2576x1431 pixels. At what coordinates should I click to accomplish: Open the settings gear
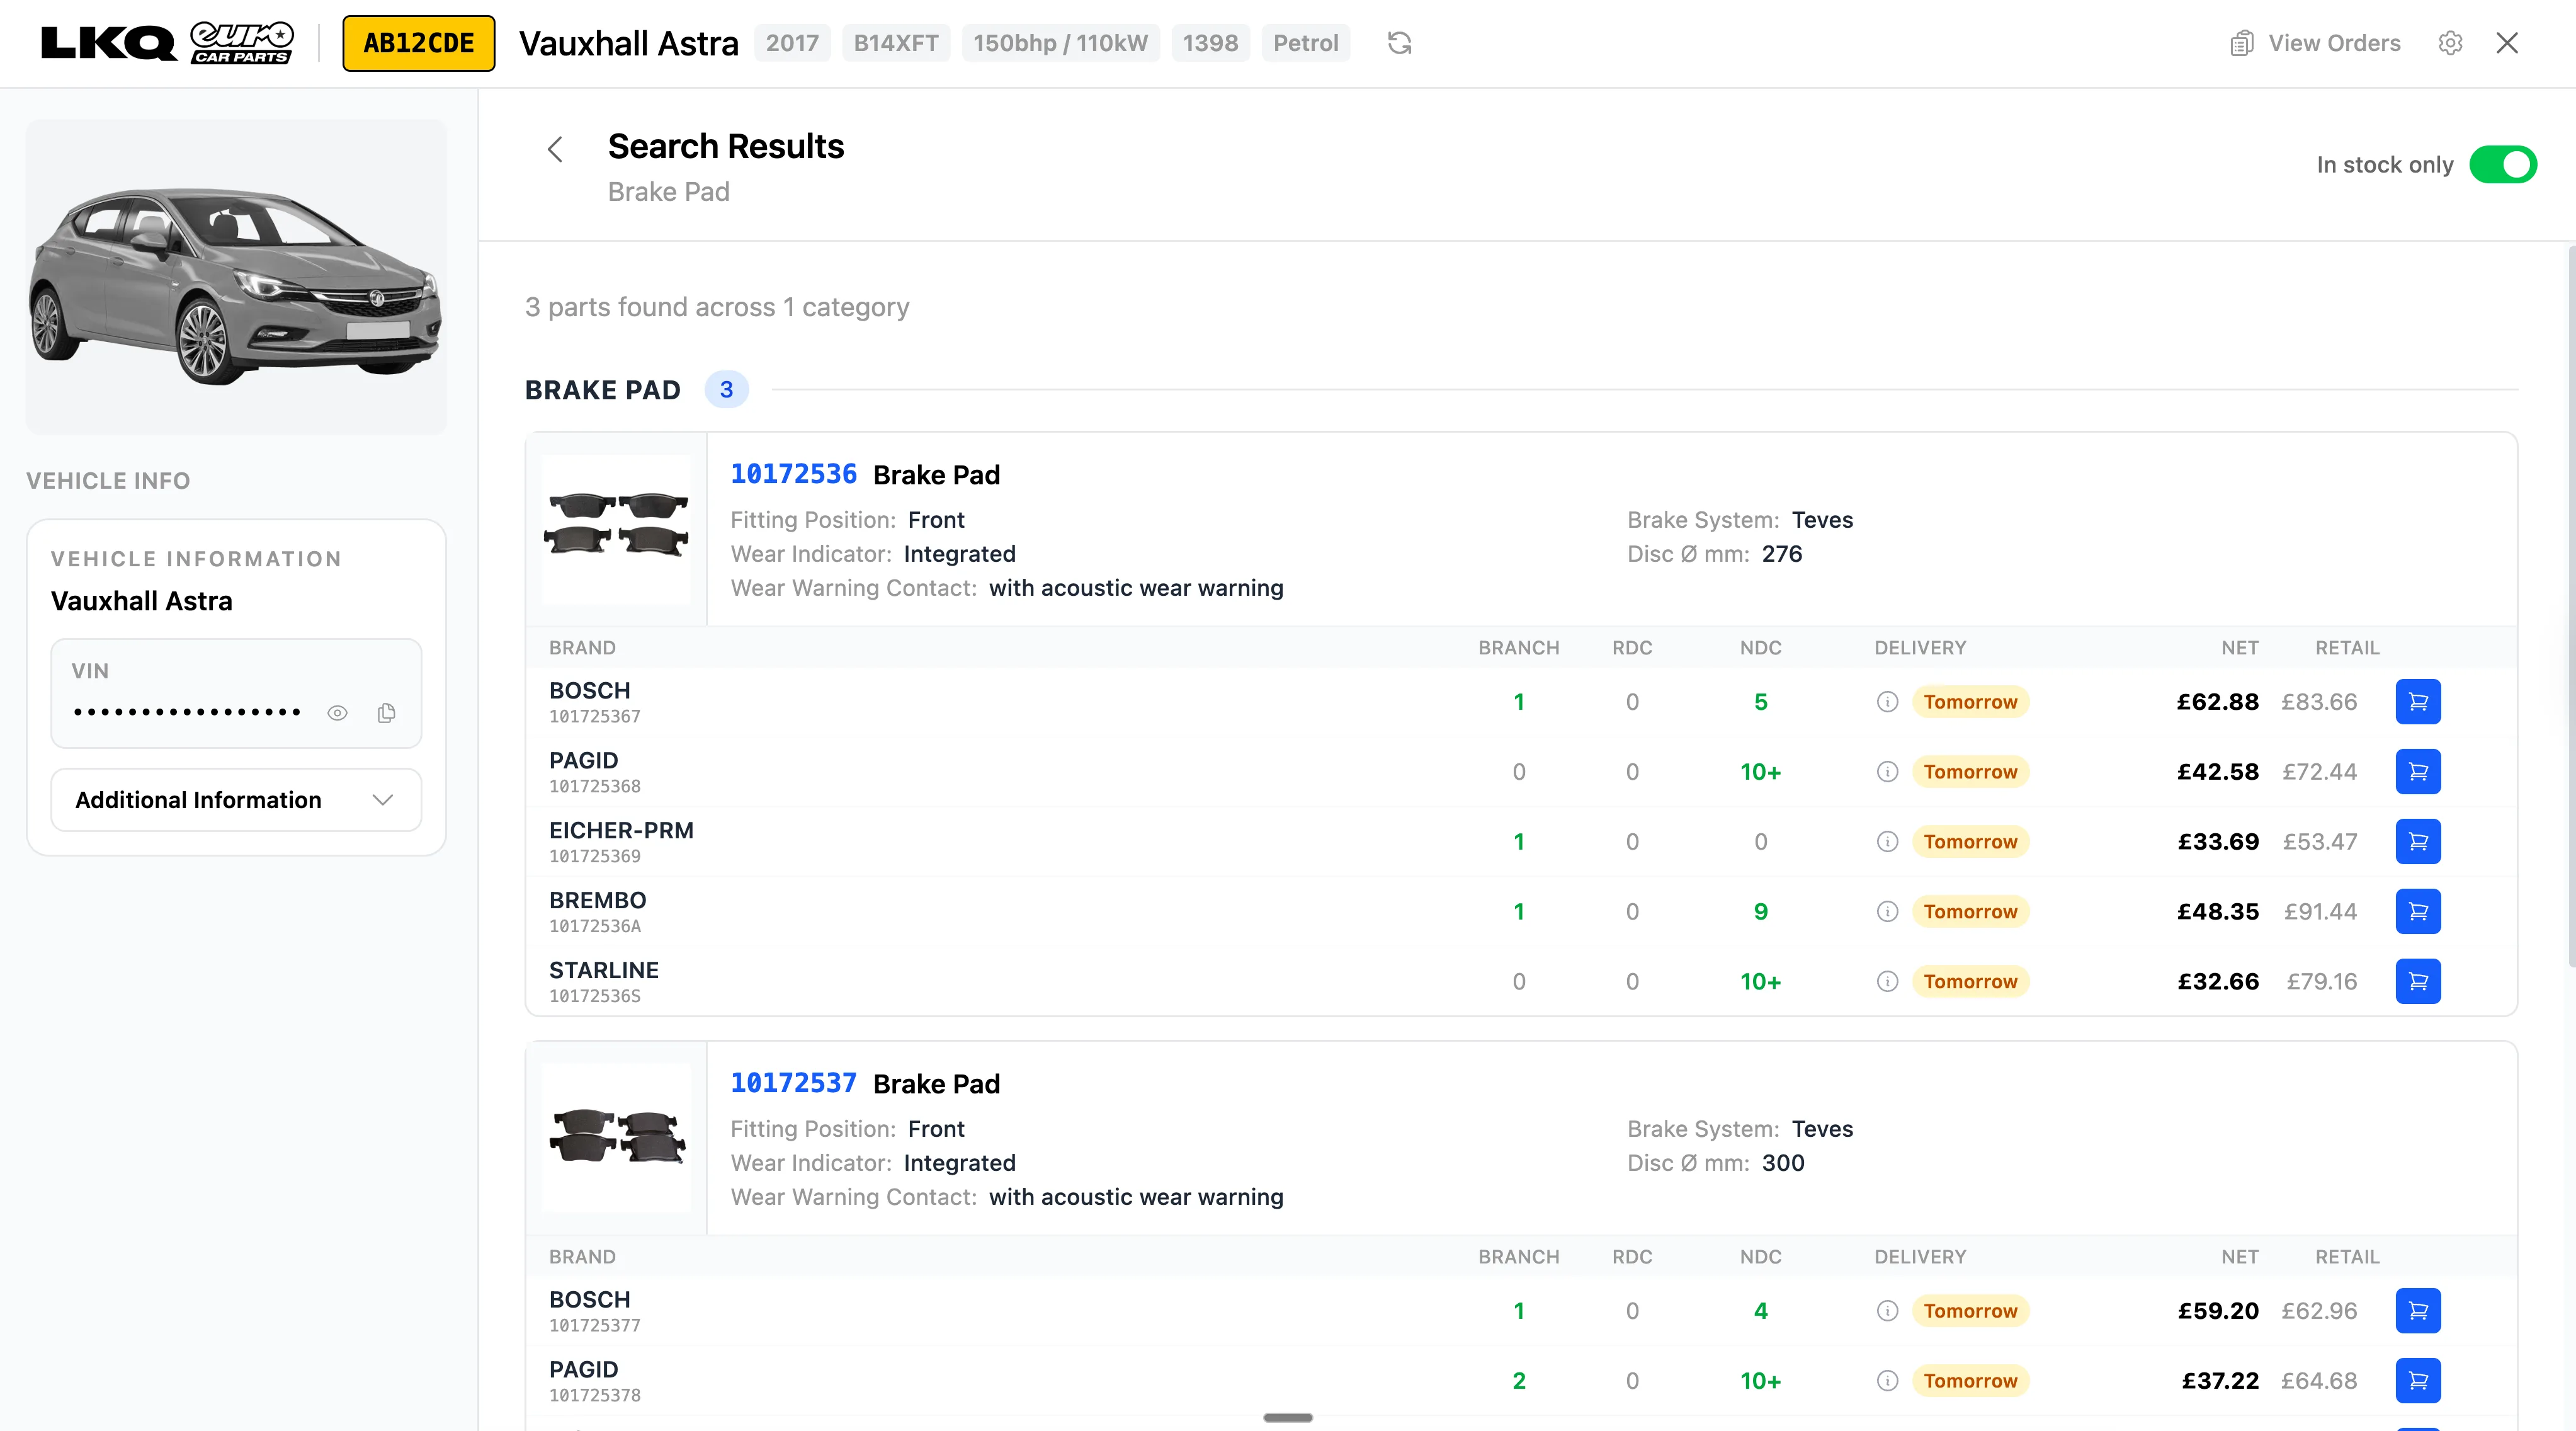[x=2450, y=43]
